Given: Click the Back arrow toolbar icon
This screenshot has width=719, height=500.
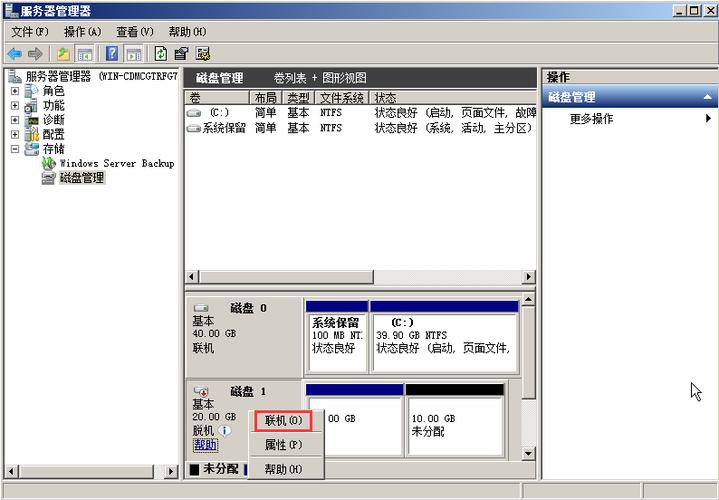Looking at the screenshot, I should coord(15,54).
